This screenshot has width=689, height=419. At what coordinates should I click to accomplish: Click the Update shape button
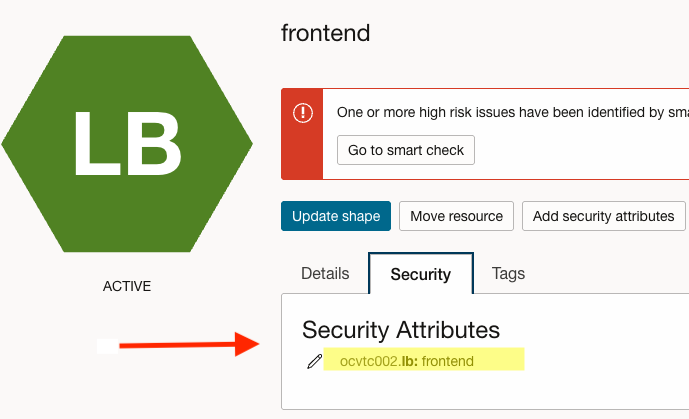tap(335, 216)
